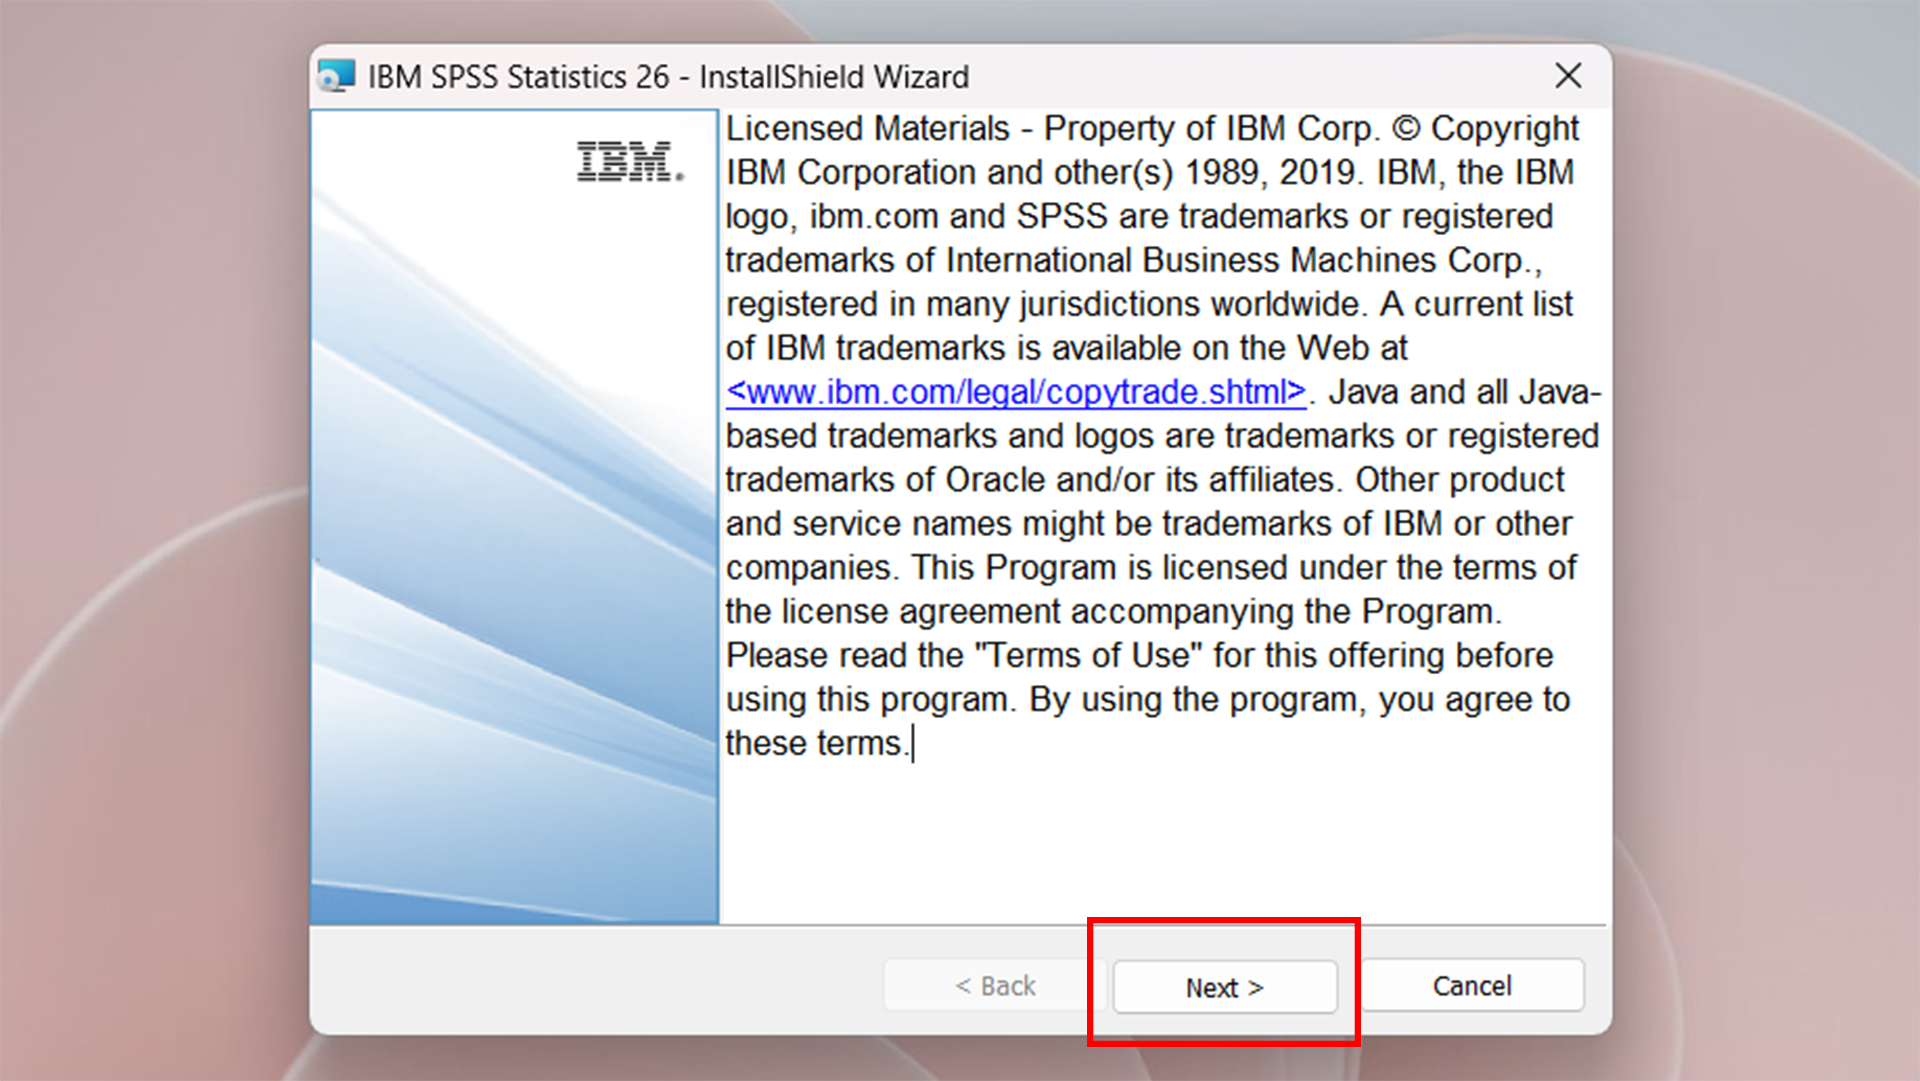Screen dimensions: 1920x1081
Task: Click the greyed-out Back button
Action: 995,986
